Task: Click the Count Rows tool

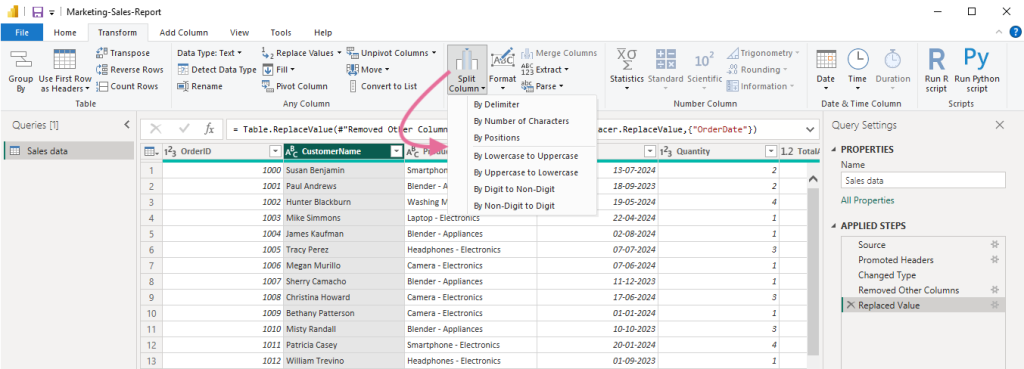Action: (127, 86)
